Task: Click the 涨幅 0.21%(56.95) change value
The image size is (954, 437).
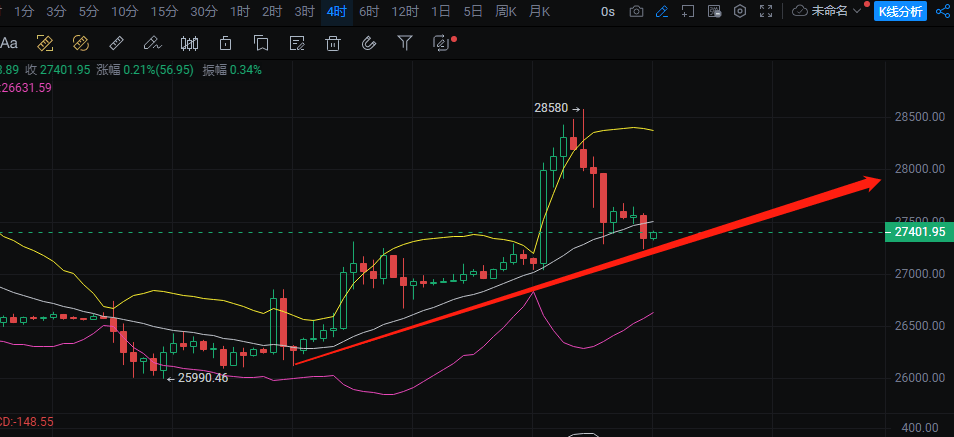Action: click(145, 70)
